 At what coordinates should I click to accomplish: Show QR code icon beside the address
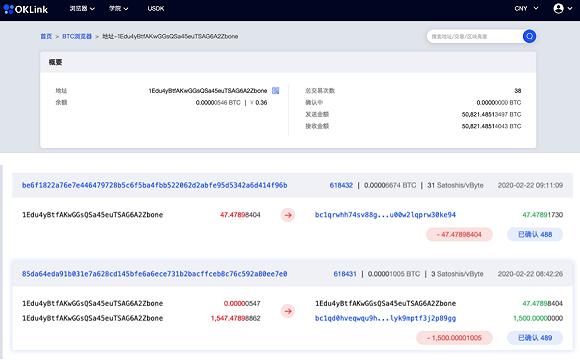[276, 91]
